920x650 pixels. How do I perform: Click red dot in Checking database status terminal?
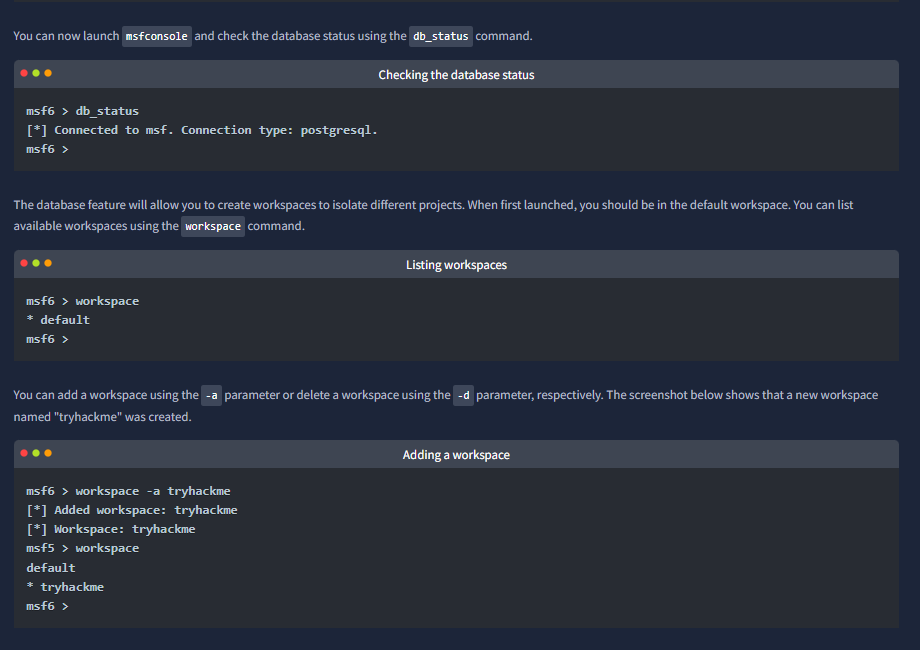[24, 73]
